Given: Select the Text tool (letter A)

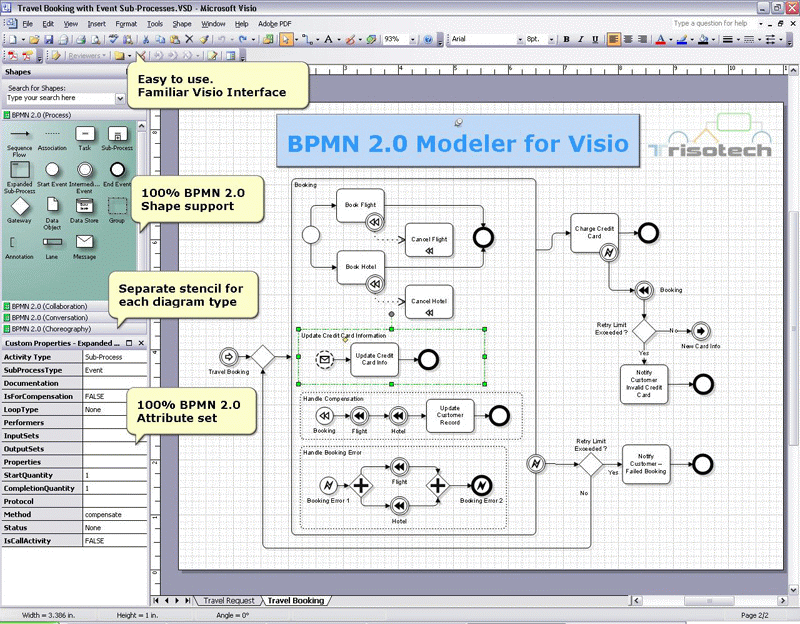Looking at the screenshot, I should [328, 39].
